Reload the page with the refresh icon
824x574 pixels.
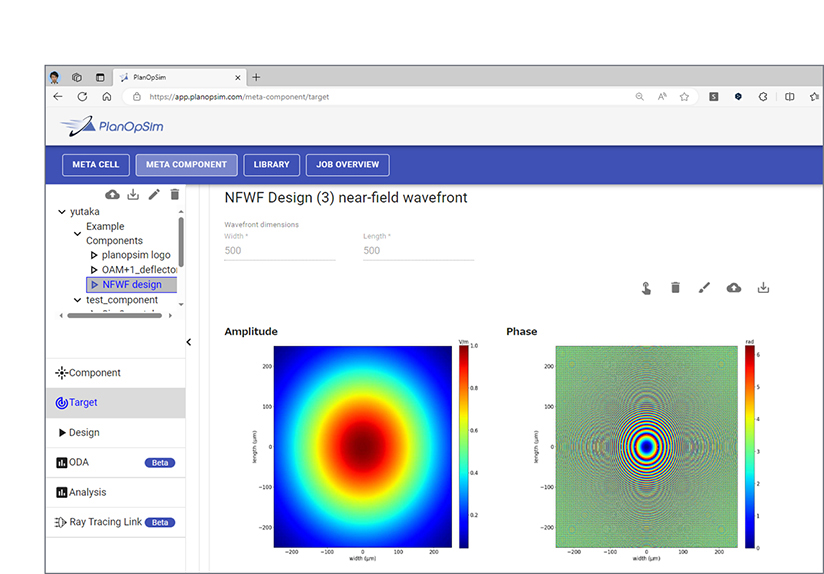click(x=83, y=97)
